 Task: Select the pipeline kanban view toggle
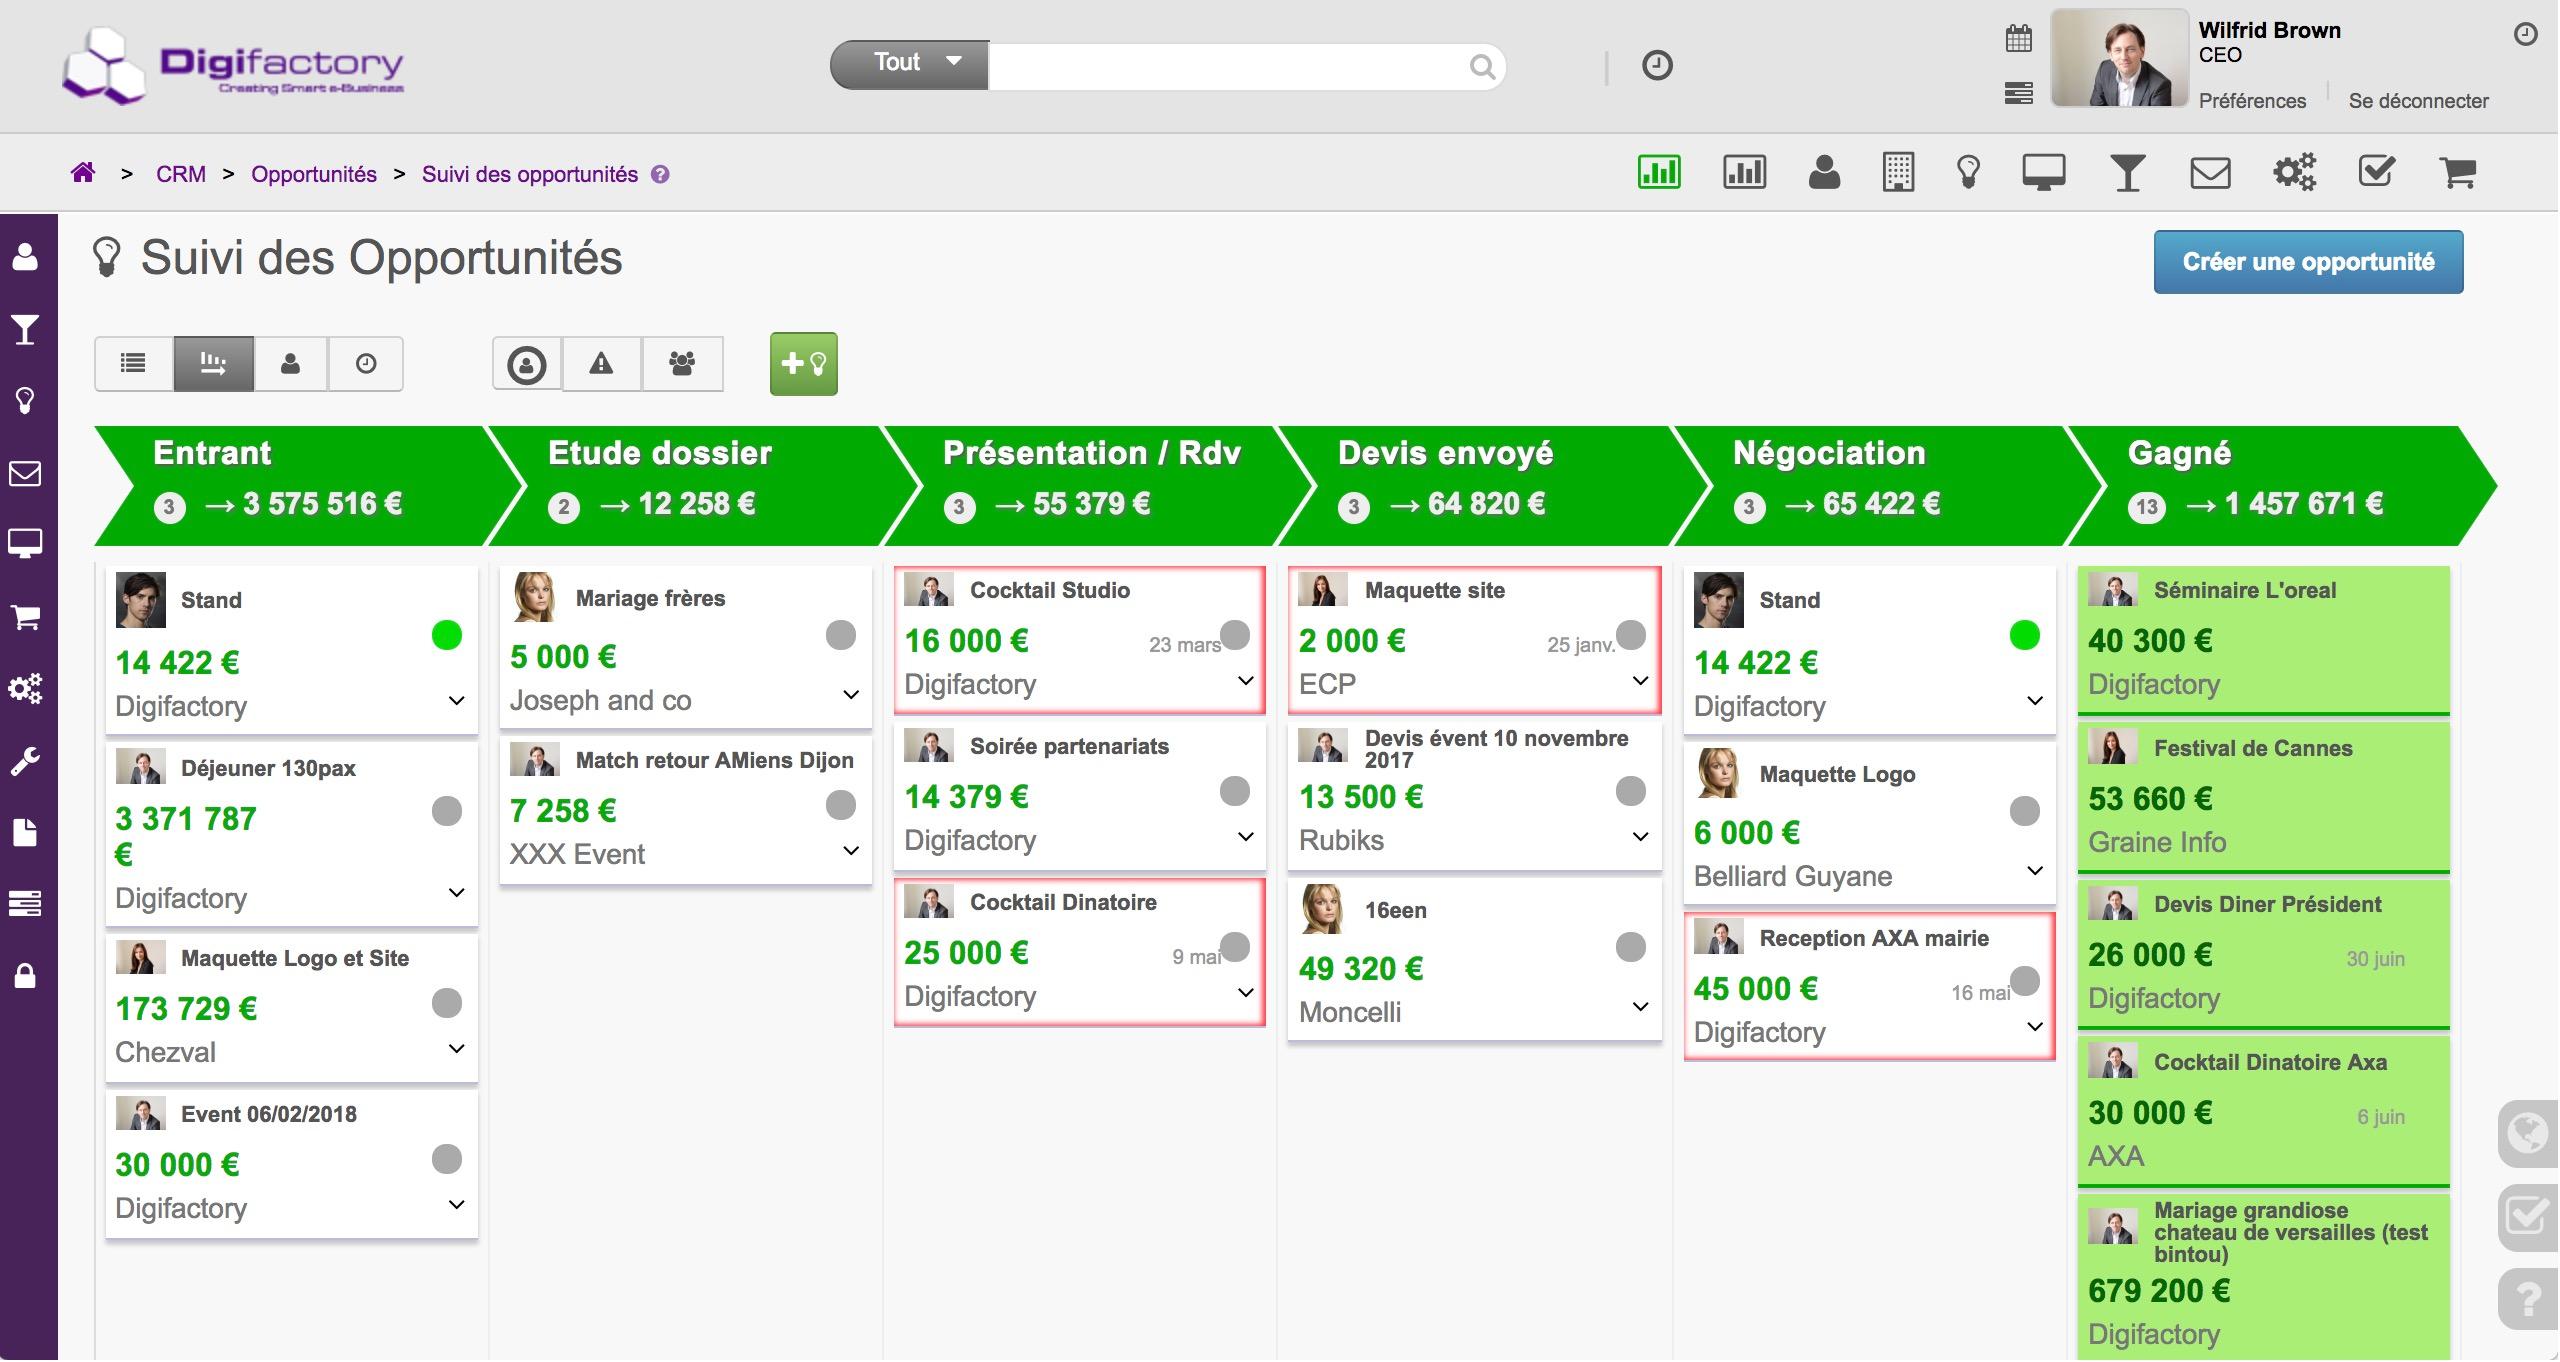coord(213,363)
